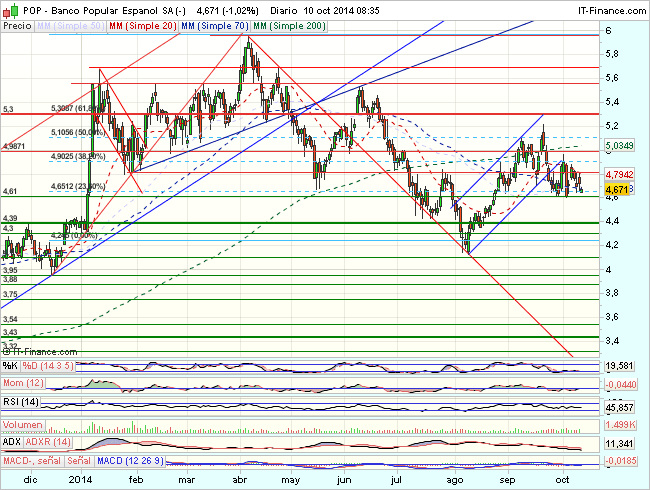Click the RSI (14) indicator label
This screenshot has width=650, height=490.
[x=22, y=402]
